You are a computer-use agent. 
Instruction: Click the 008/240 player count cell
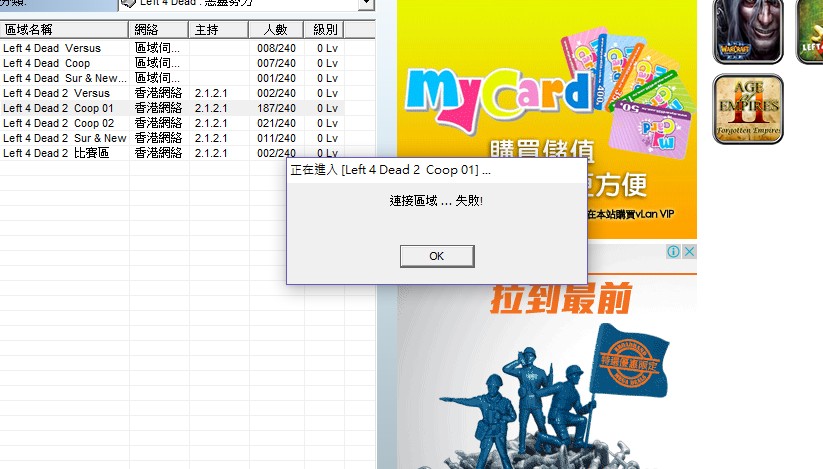(x=276, y=48)
